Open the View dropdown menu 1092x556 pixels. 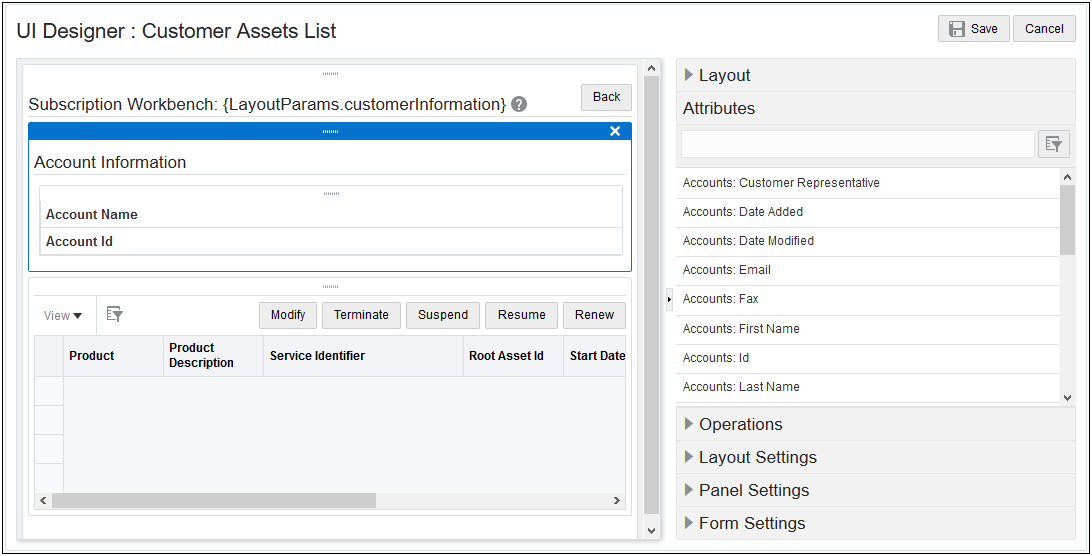pyautogui.click(x=62, y=316)
